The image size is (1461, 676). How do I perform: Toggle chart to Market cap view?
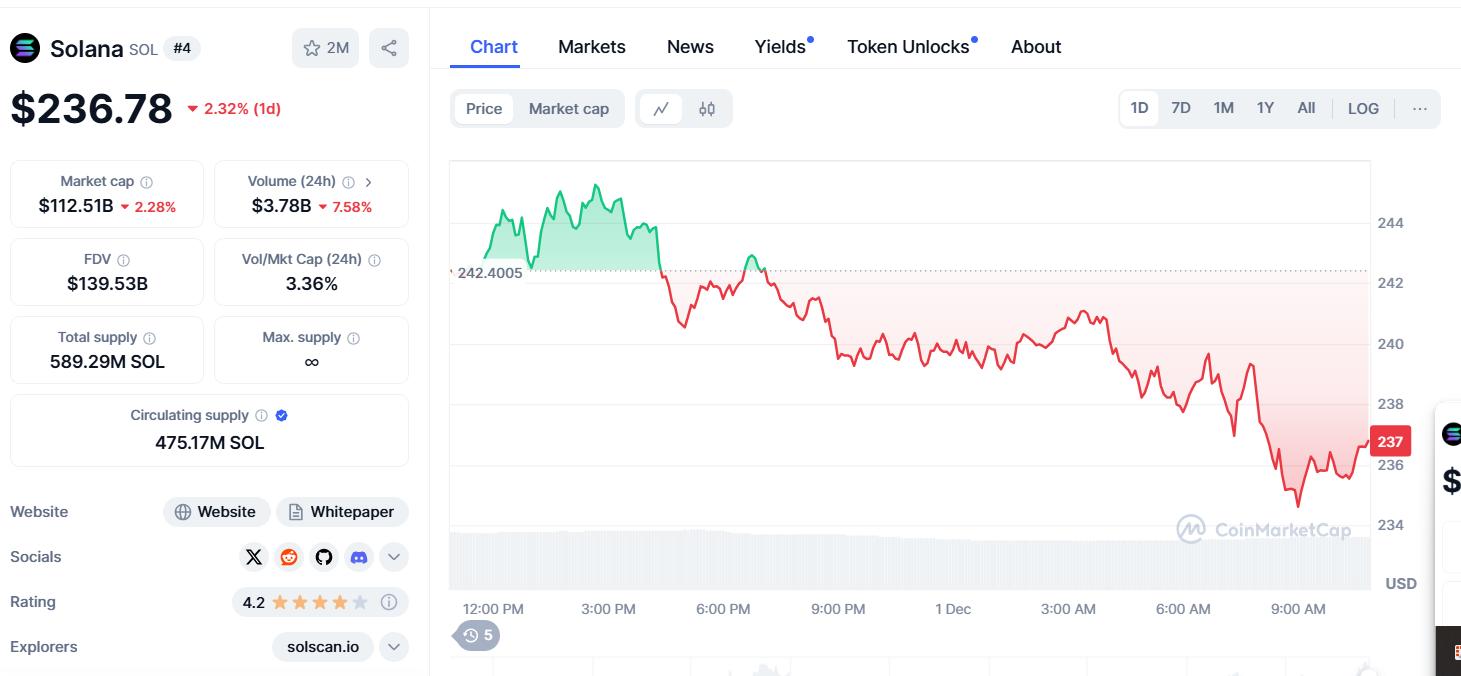tap(568, 109)
